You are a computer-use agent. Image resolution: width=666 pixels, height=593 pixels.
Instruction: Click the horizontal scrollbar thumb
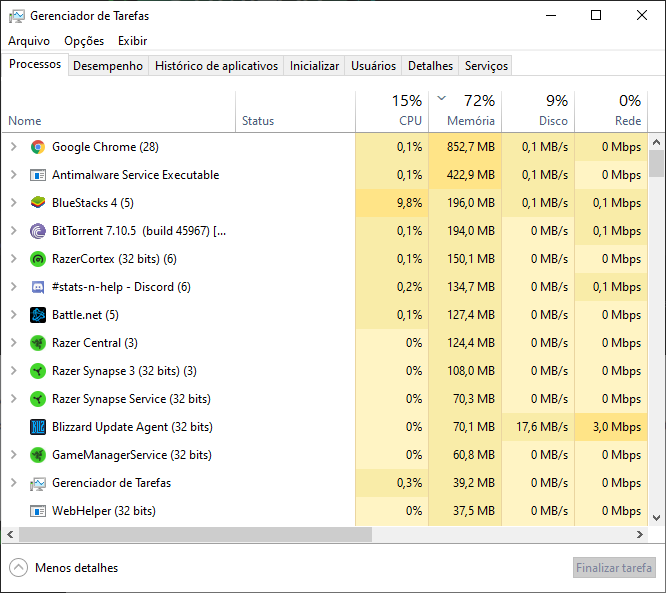coord(195,534)
